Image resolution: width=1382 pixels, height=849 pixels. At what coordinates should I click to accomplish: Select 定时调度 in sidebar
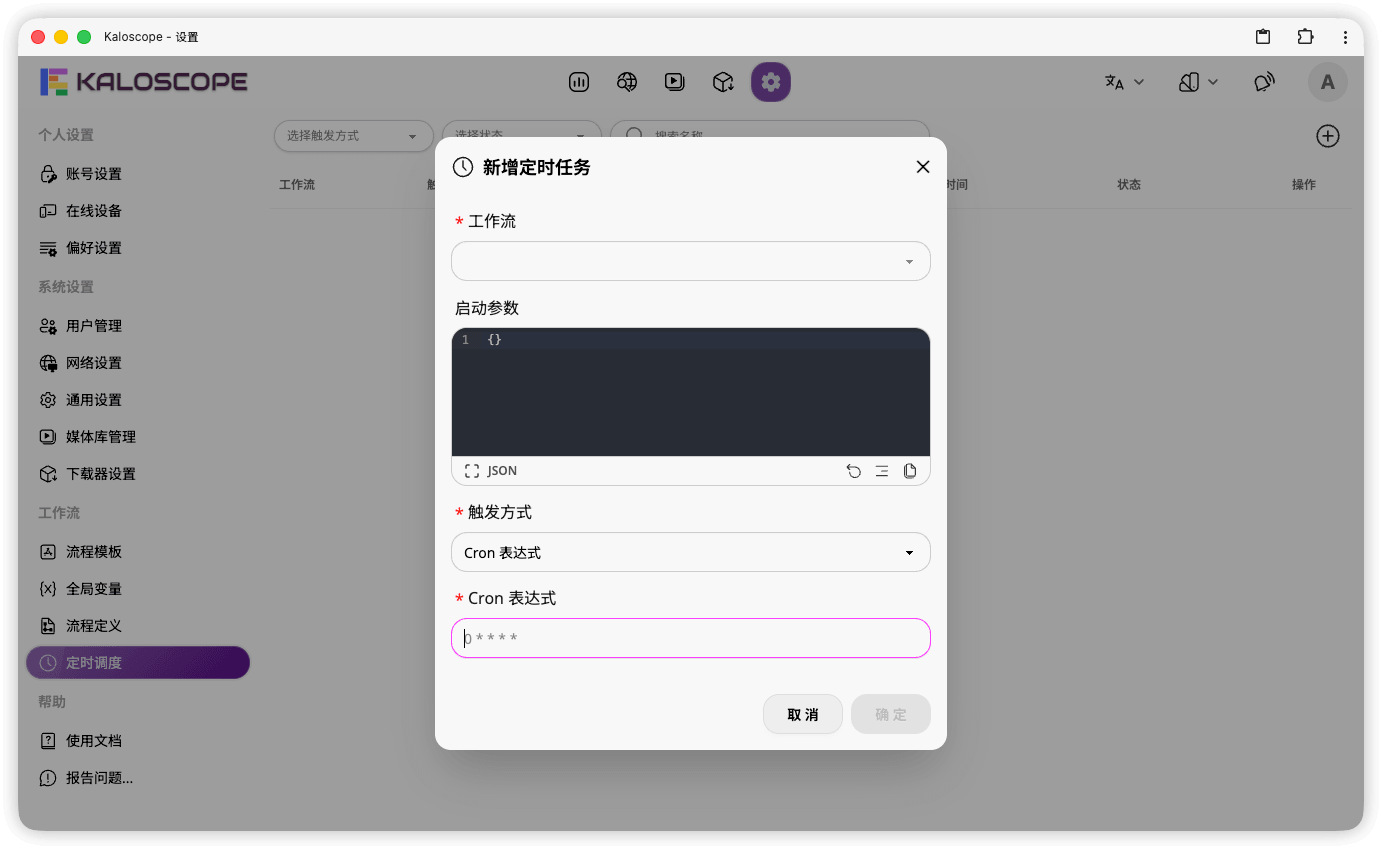(138, 663)
